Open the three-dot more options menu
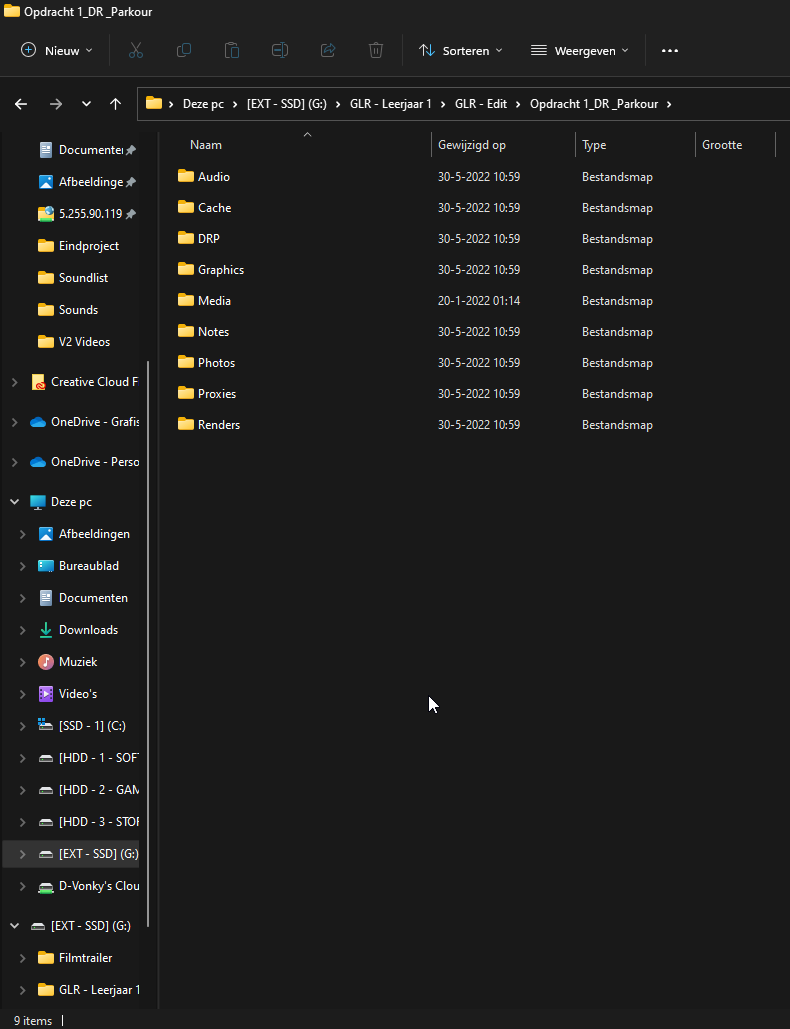The width and height of the screenshot is (790, 1029). click(670, 50)
